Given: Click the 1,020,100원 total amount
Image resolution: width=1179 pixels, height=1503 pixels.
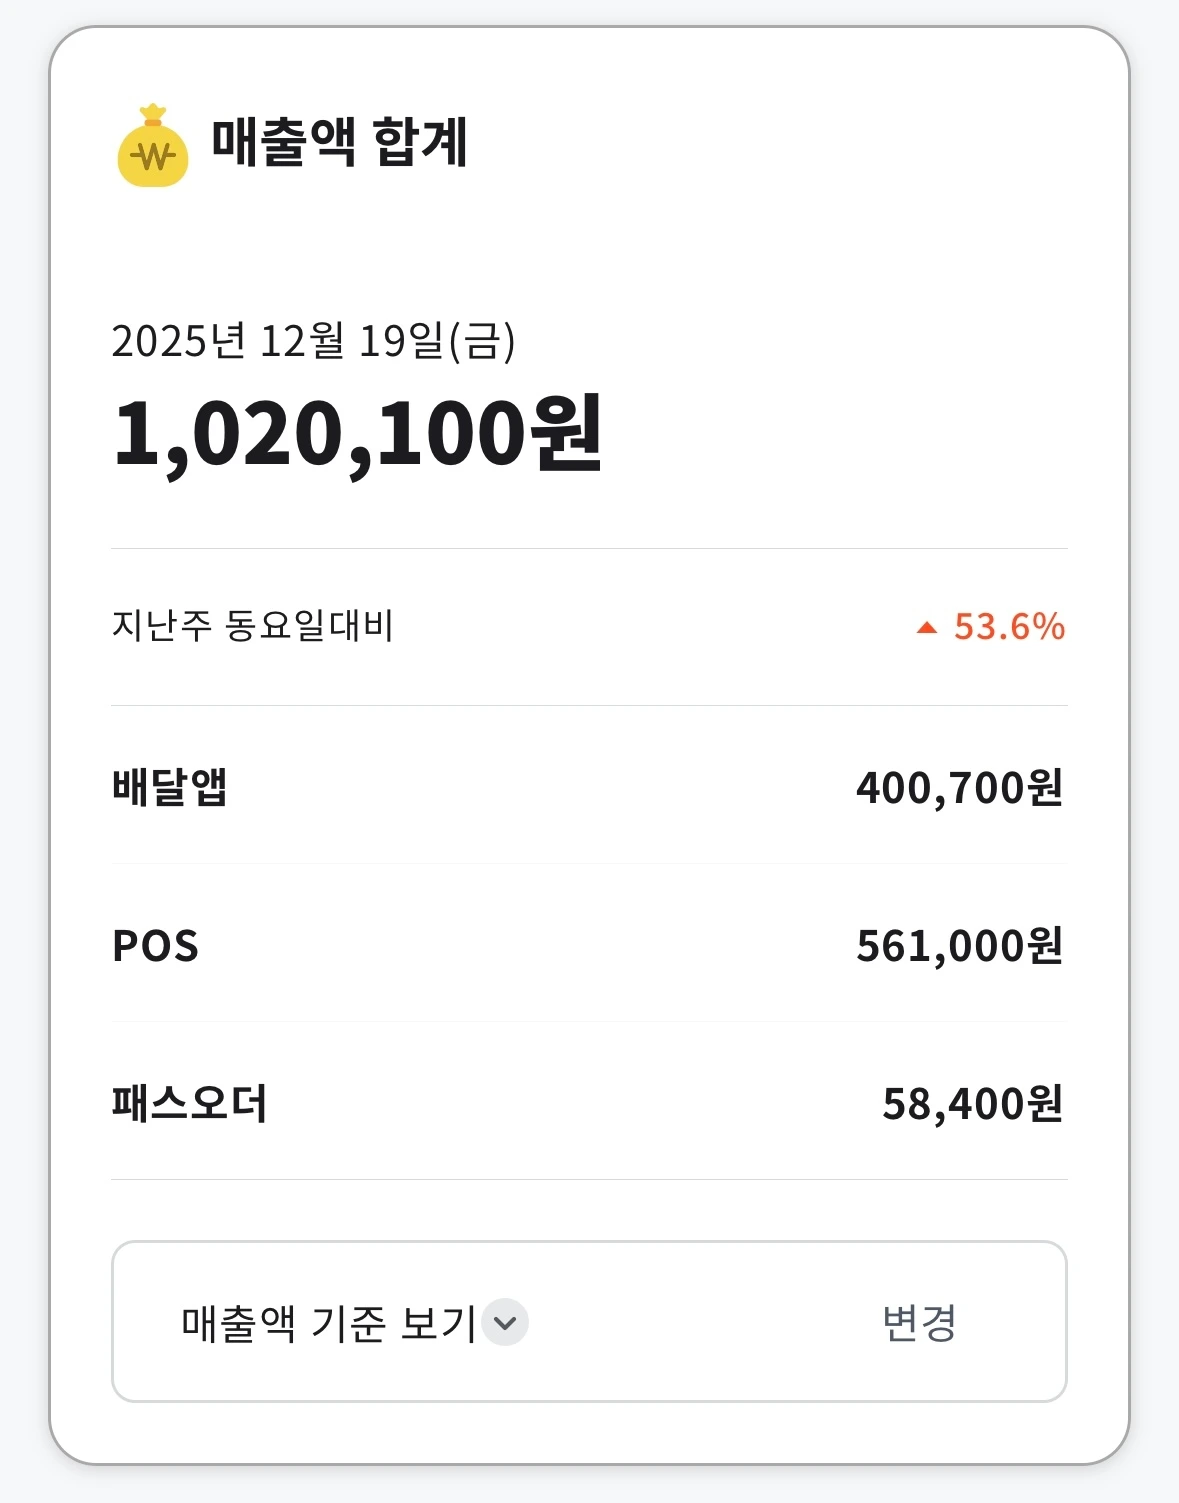Looking at the screenshot, I should coord(358,434).
